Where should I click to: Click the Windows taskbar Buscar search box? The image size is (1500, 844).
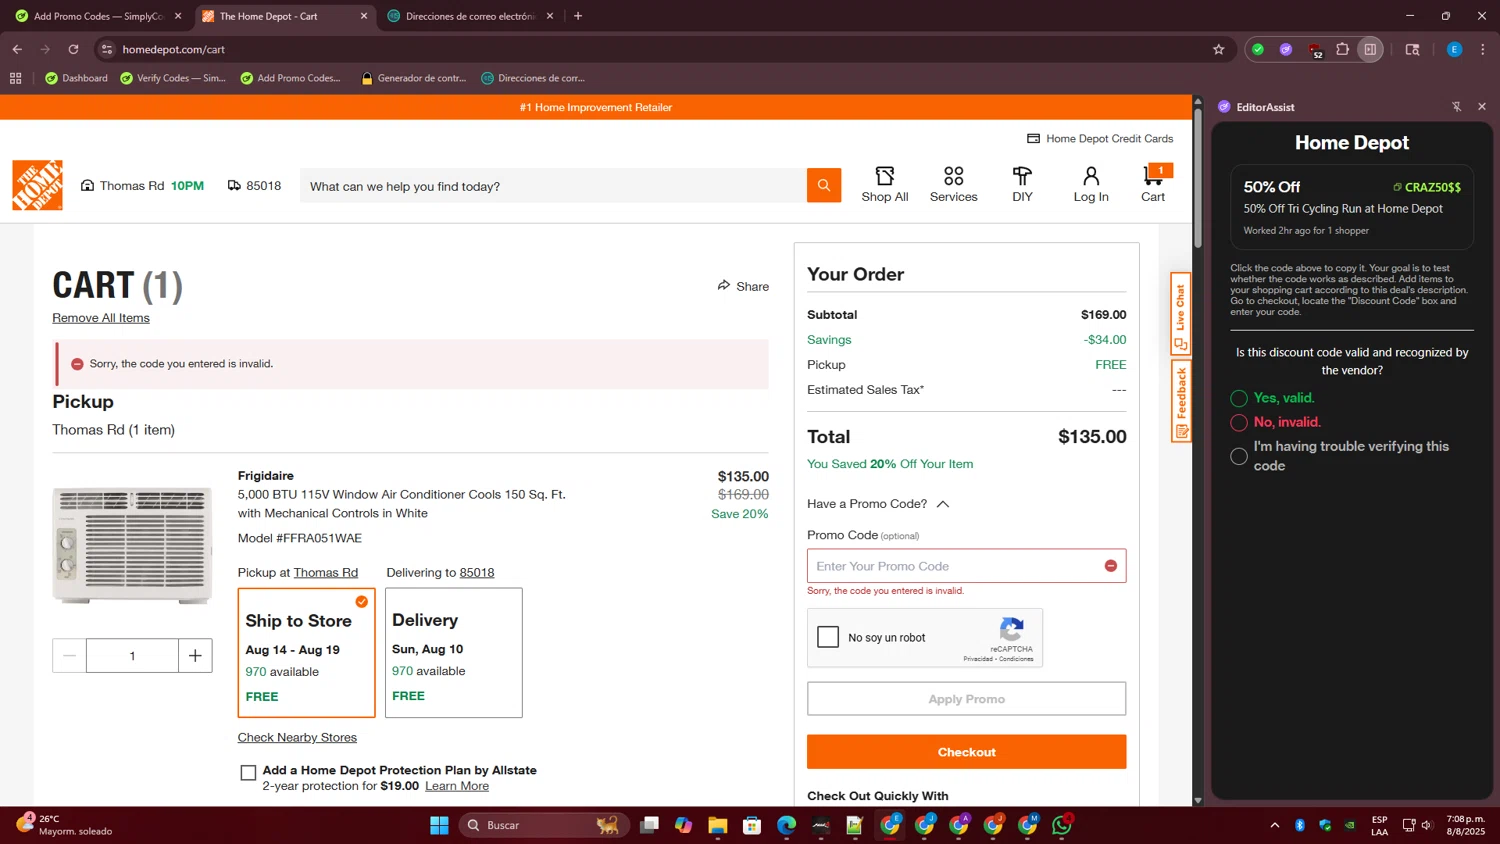coord(545,825)
